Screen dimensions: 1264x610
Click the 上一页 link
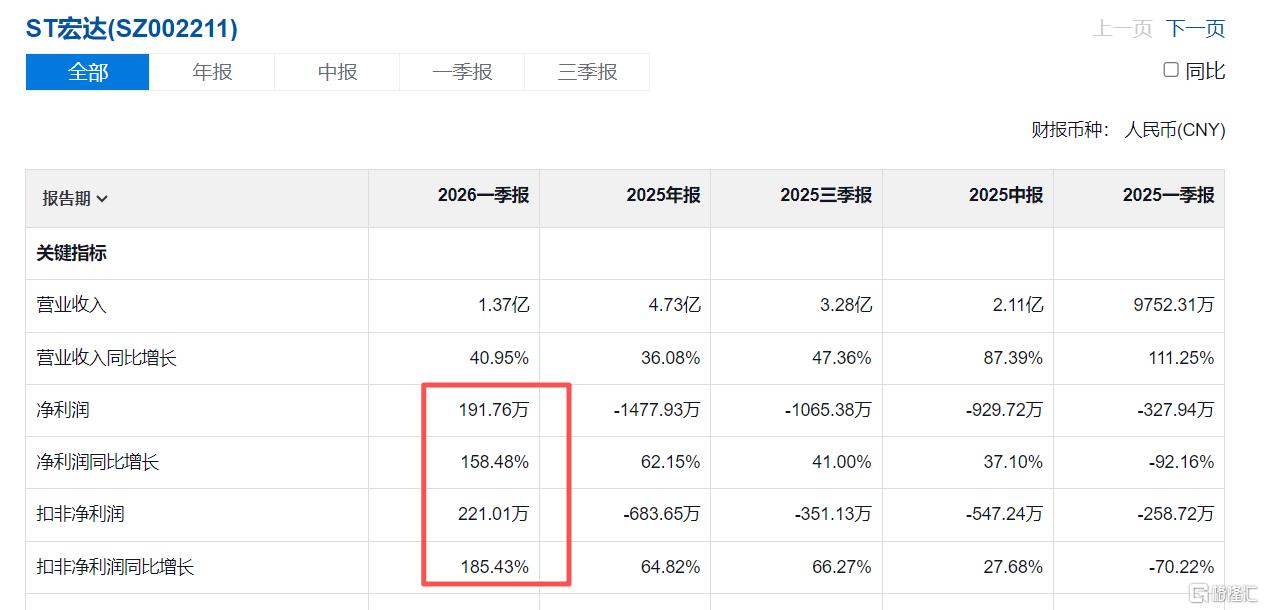pos(1122,28)
